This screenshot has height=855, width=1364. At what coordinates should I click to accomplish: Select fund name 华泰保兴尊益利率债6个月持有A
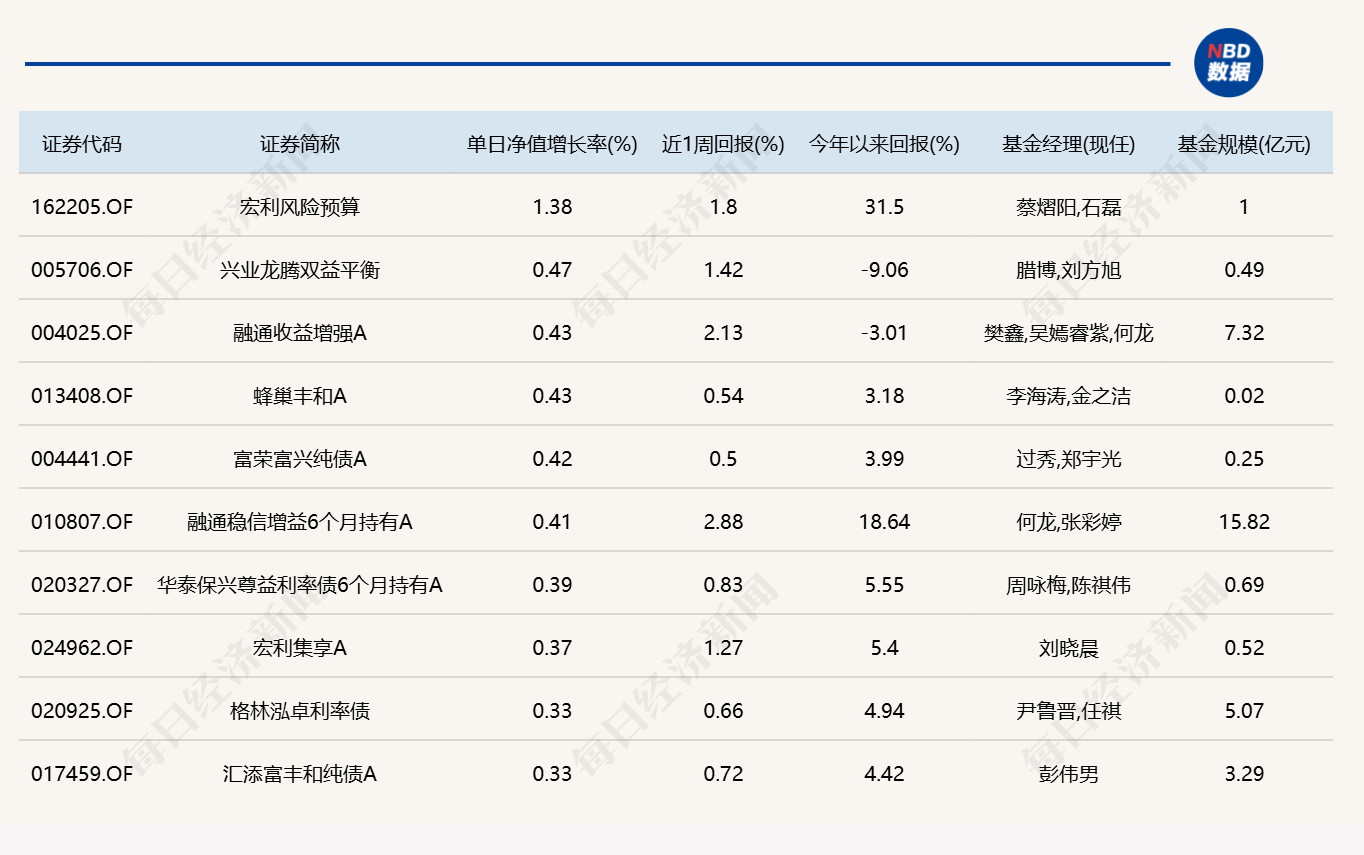pos(300,585)
